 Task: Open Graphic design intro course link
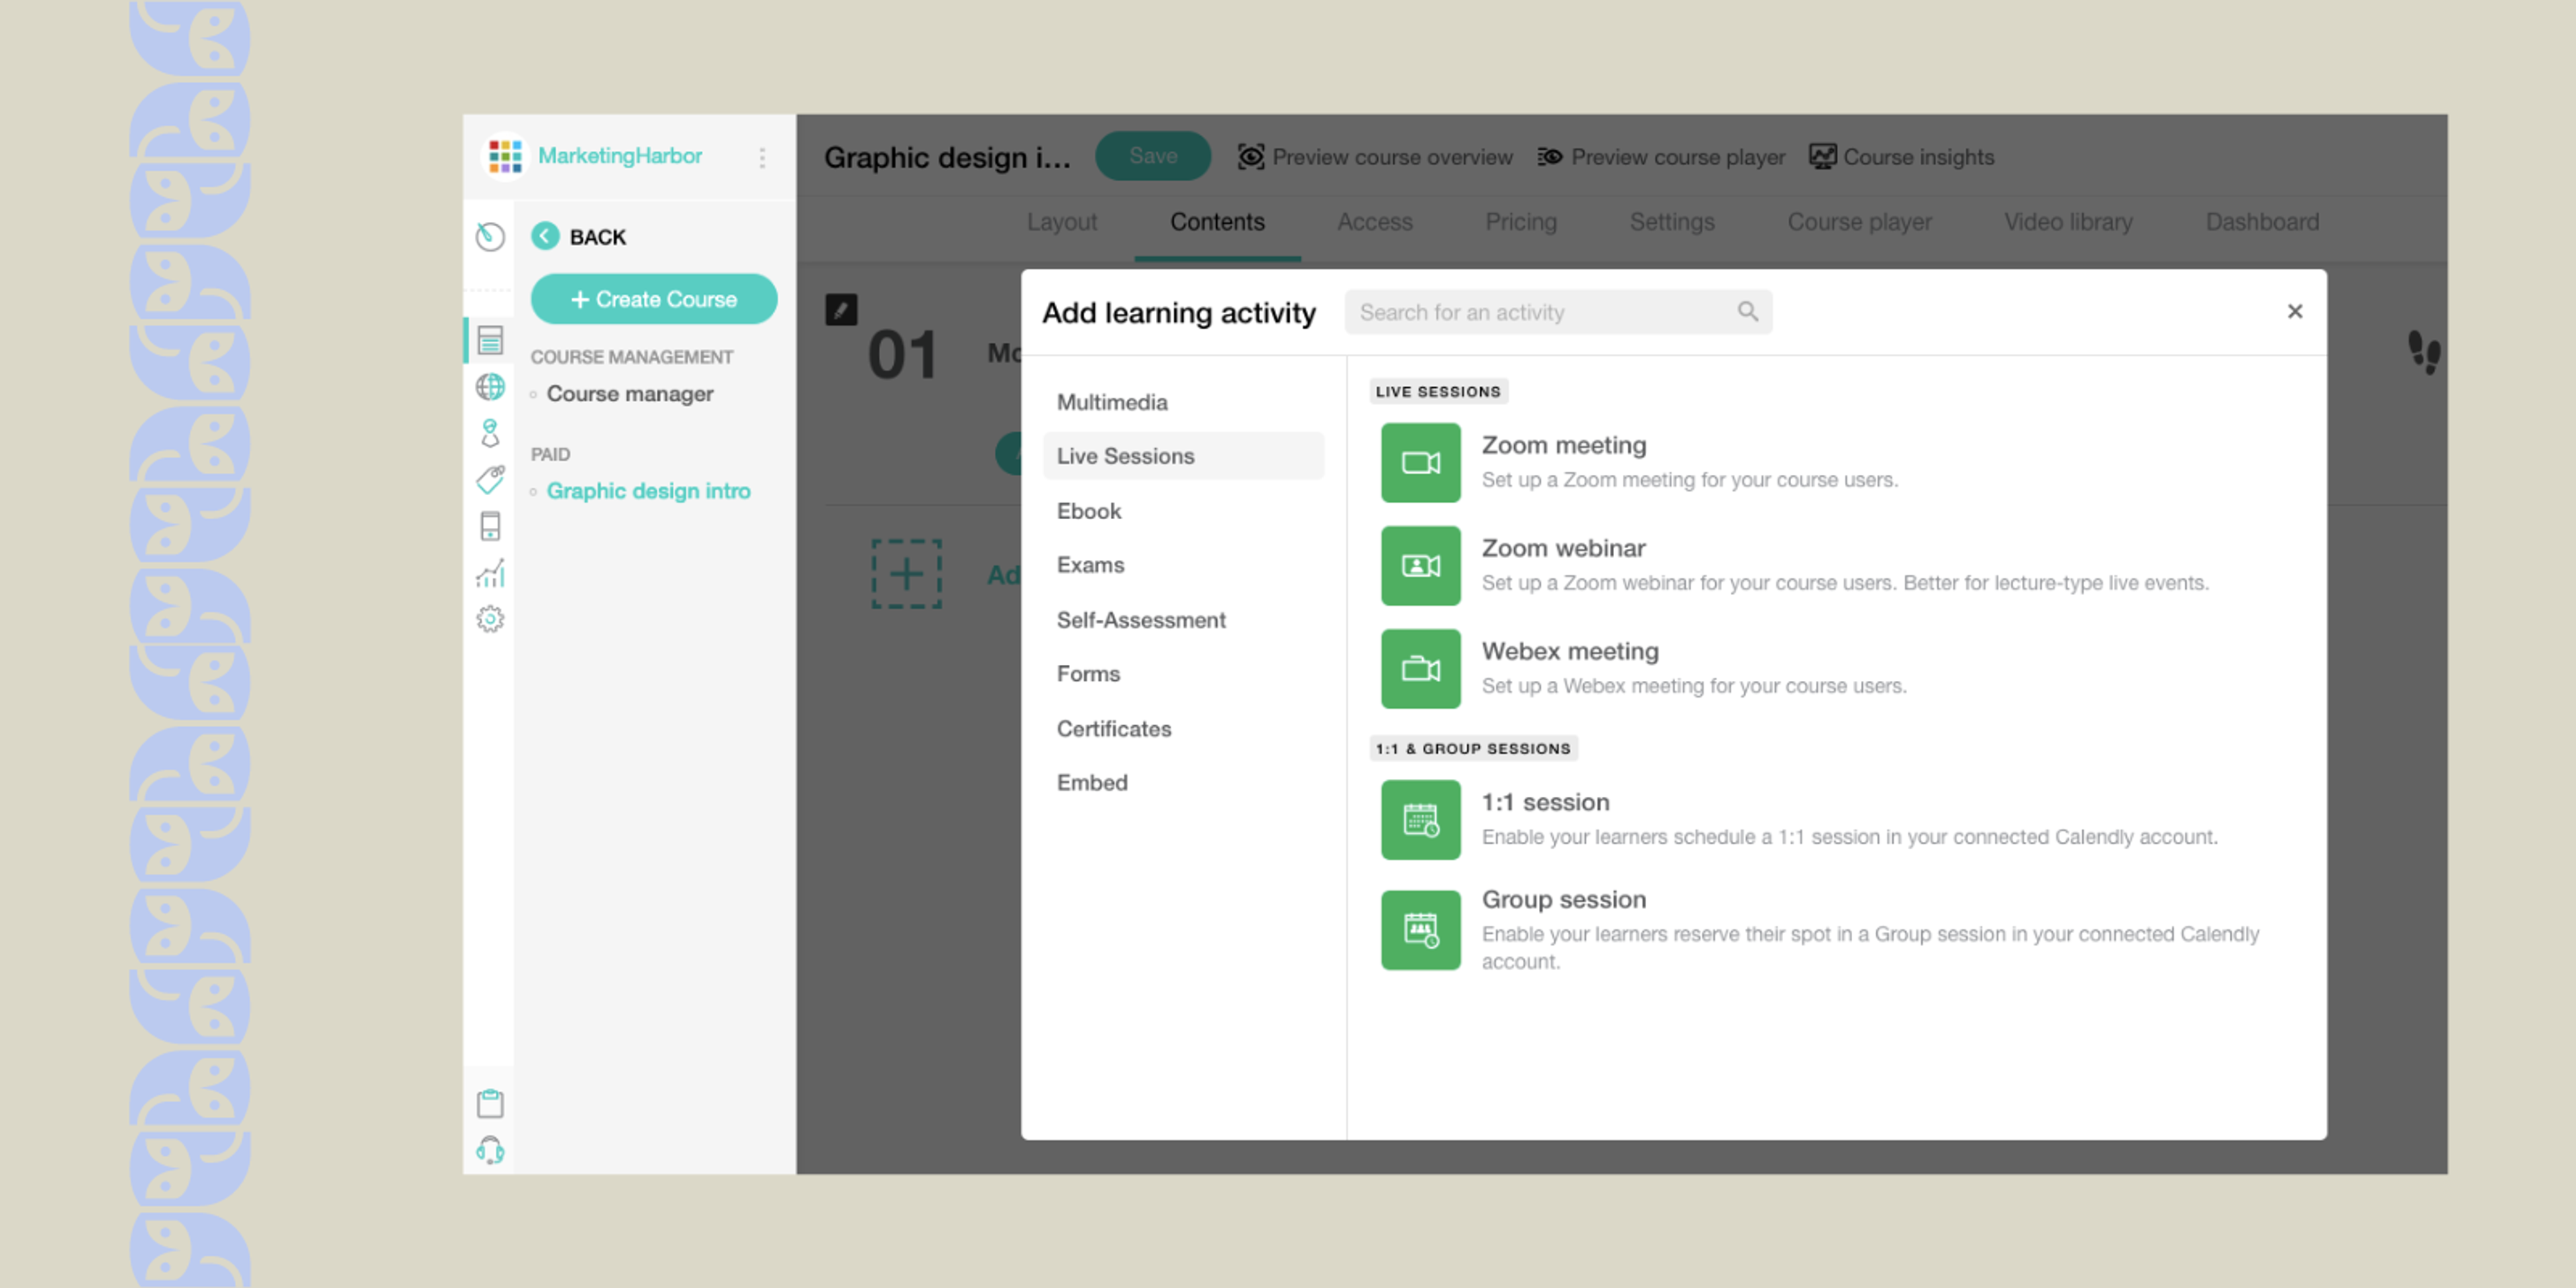[x=648, y=491]
